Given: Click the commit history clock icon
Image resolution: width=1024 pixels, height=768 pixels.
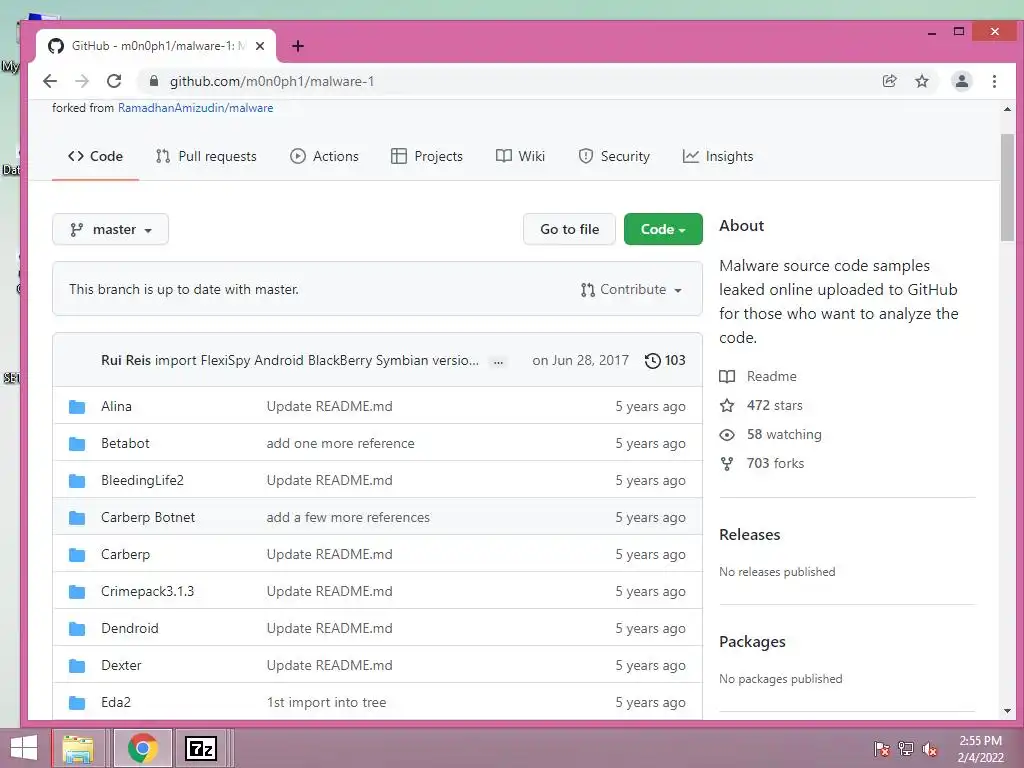Looking at the screenshot, I should pos(652,360).
